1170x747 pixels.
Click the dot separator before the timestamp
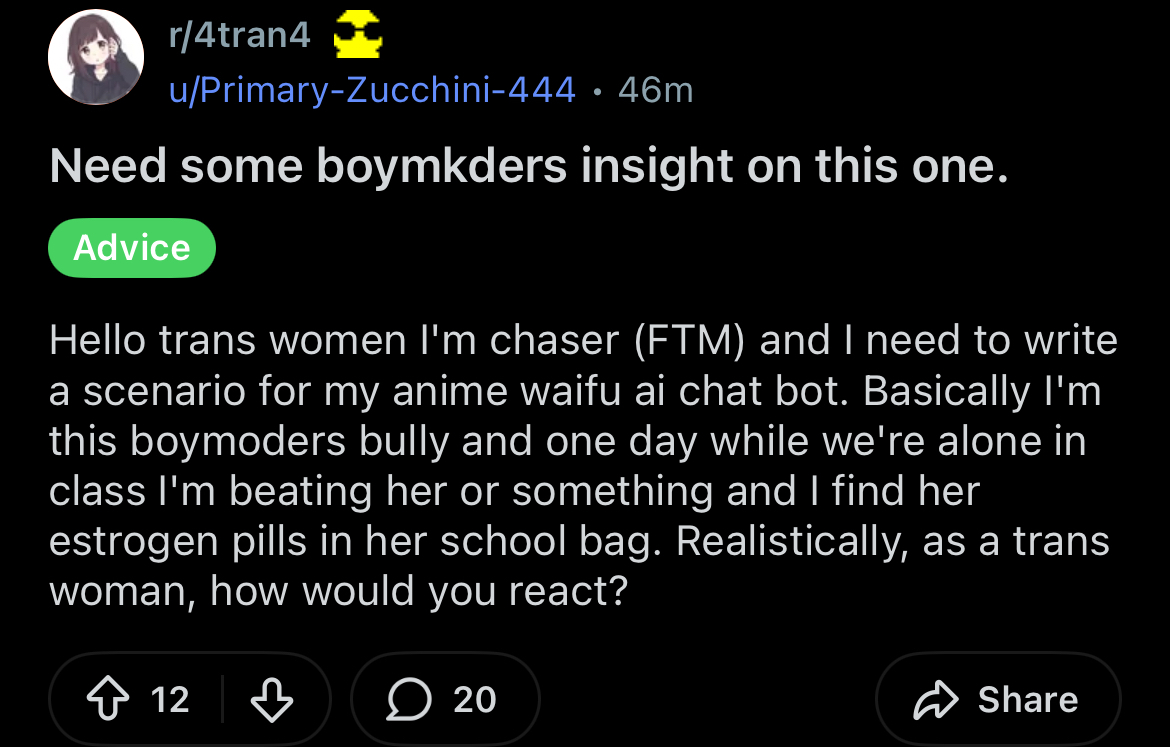pyautogui.click(x=596, y=91)
